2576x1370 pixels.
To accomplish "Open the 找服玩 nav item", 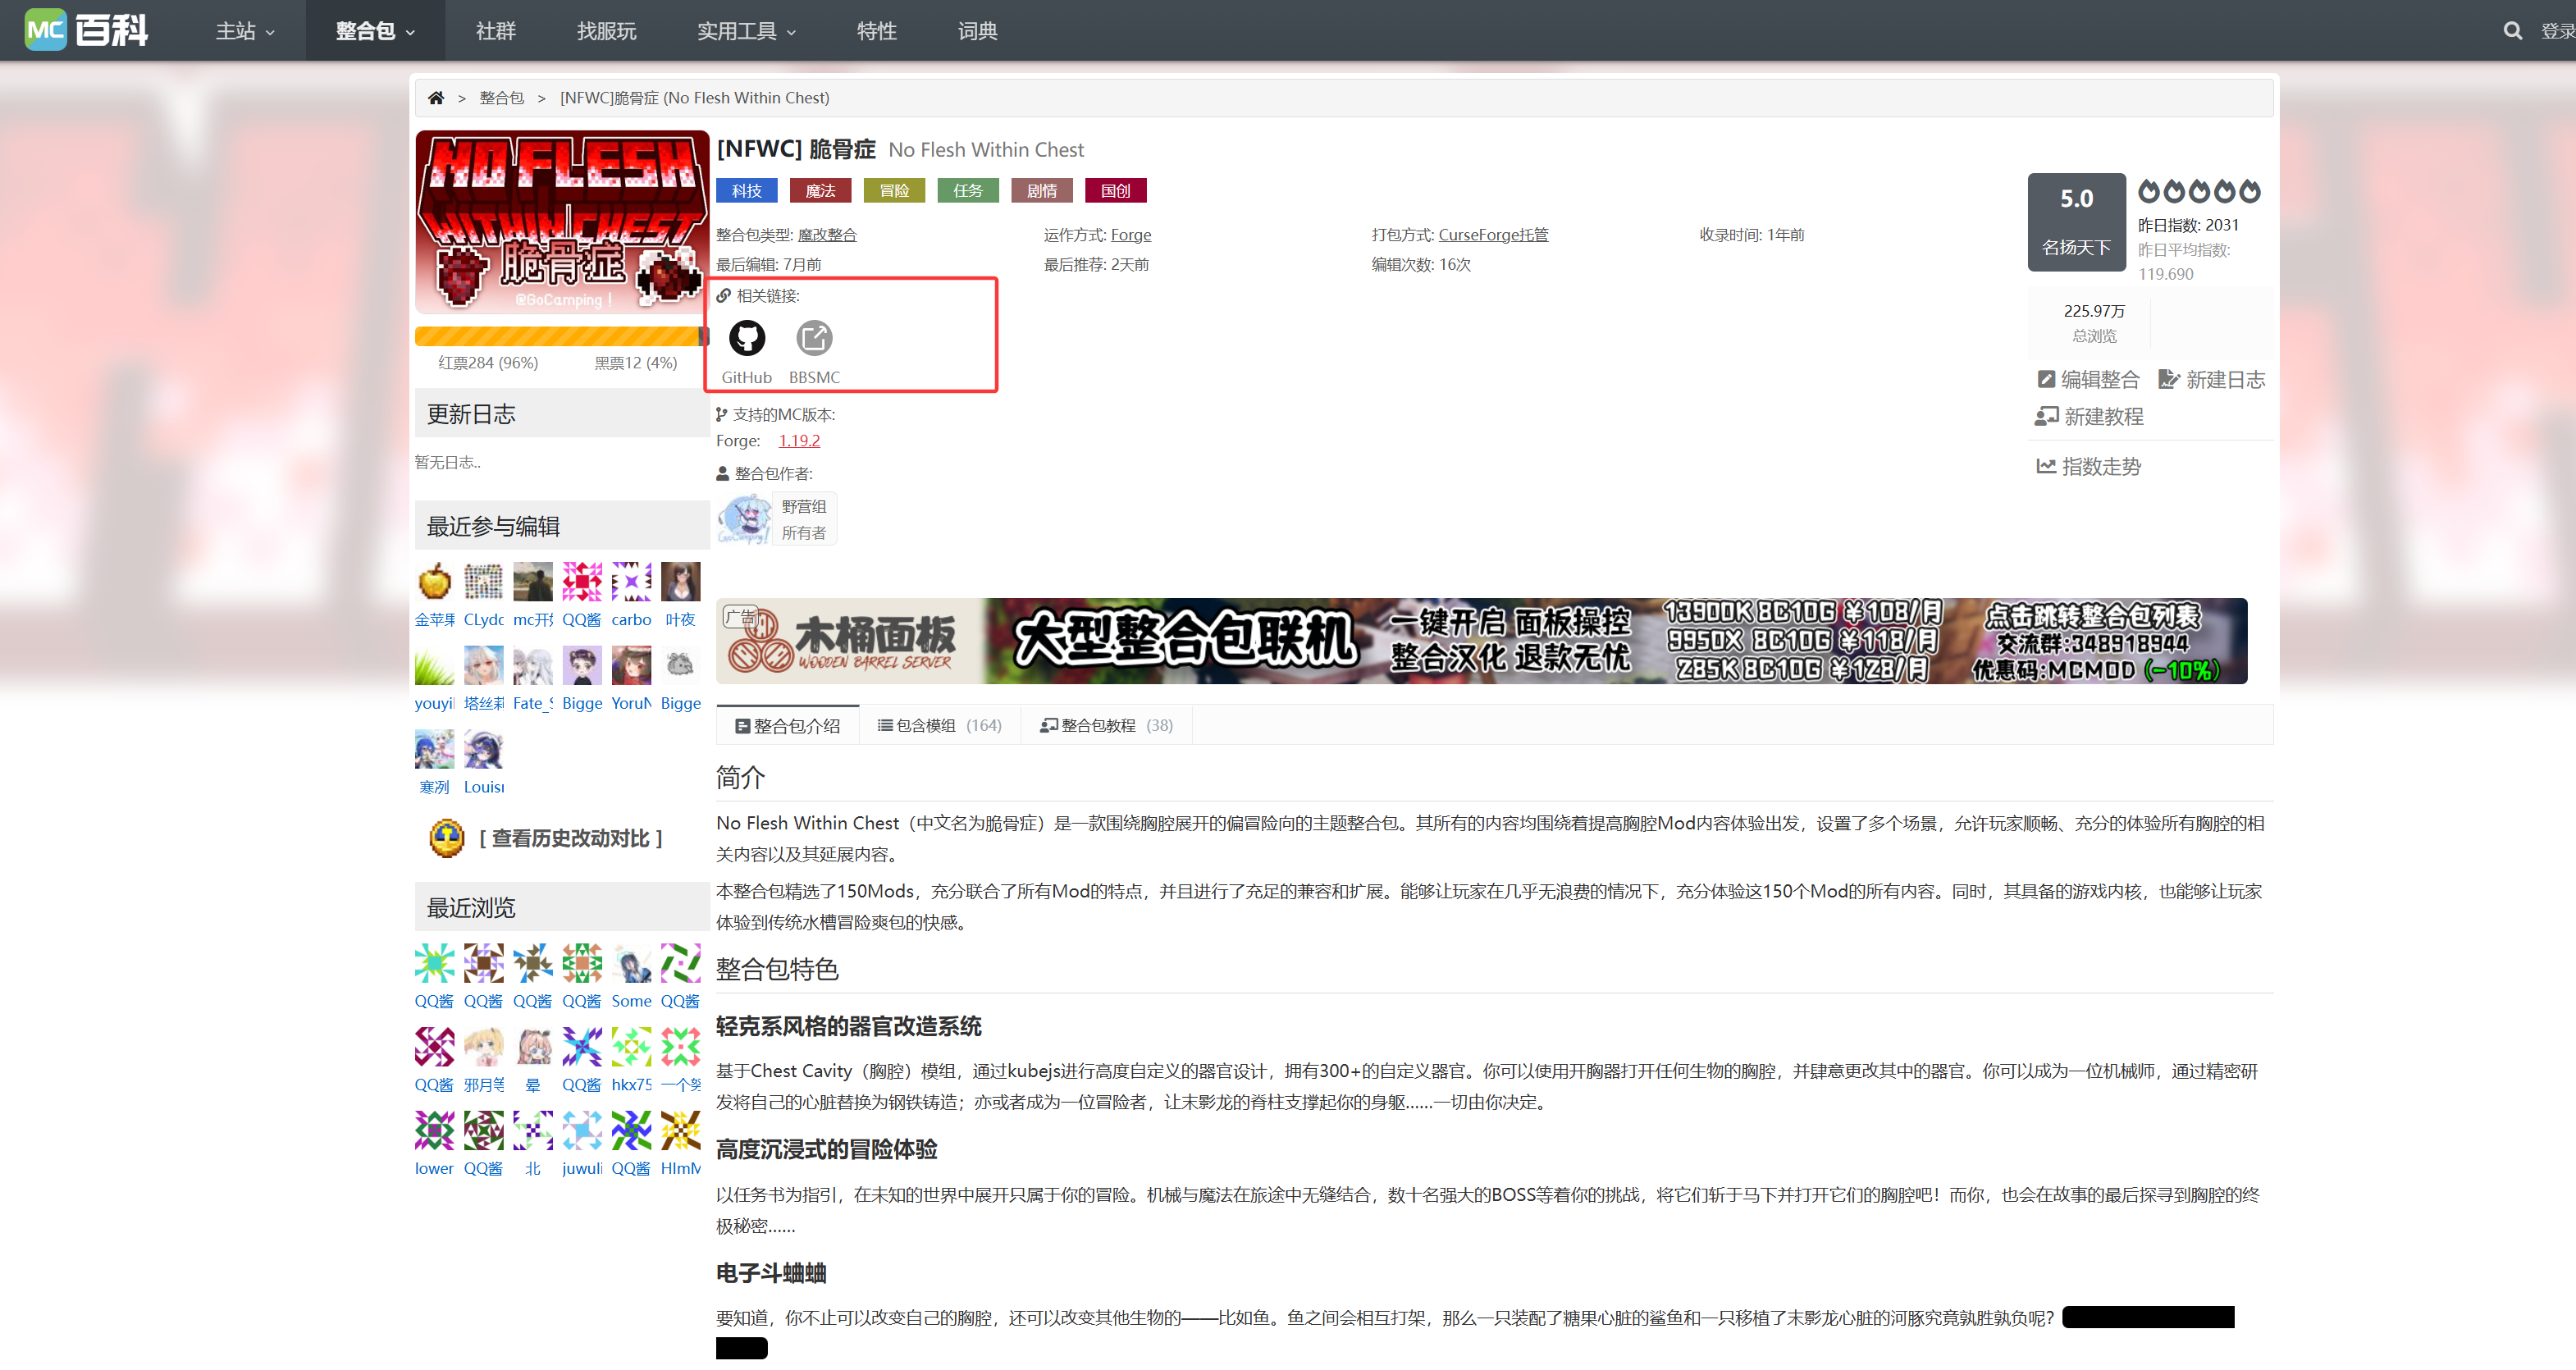I will (x=606, y=31).
